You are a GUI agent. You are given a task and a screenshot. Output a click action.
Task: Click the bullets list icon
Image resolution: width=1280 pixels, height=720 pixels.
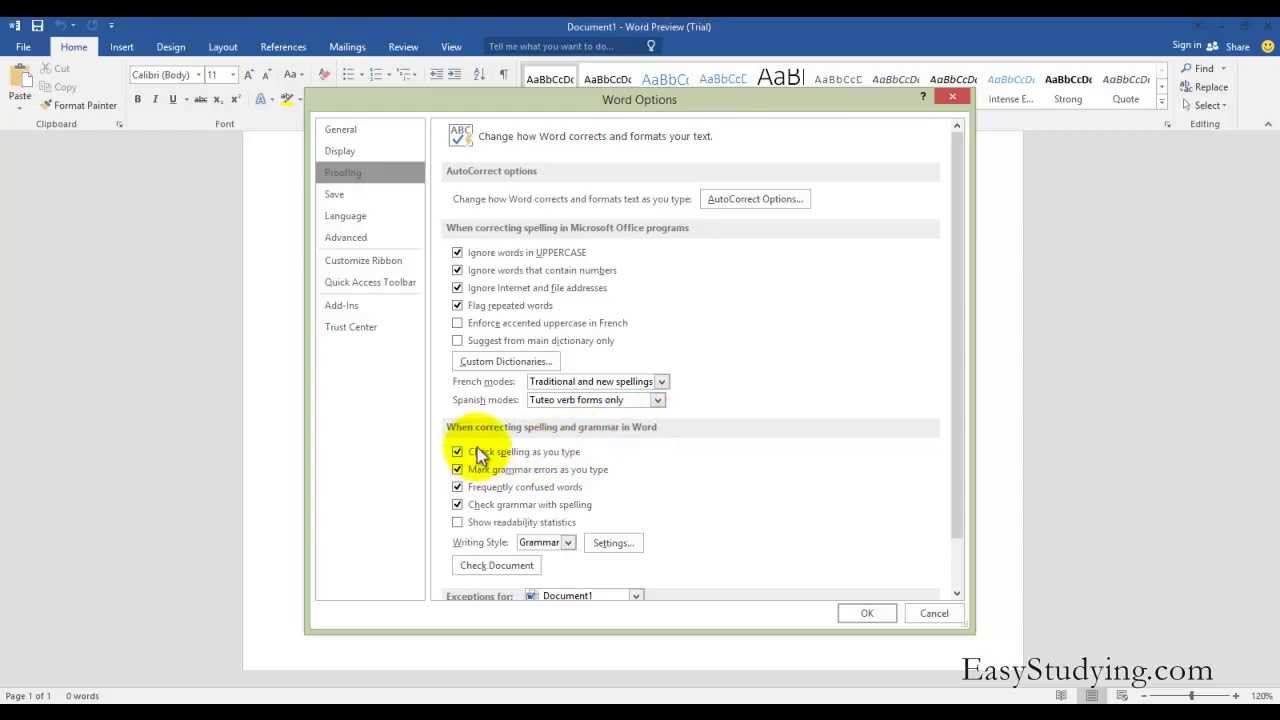pyautogui.click(x=348, y=75)
